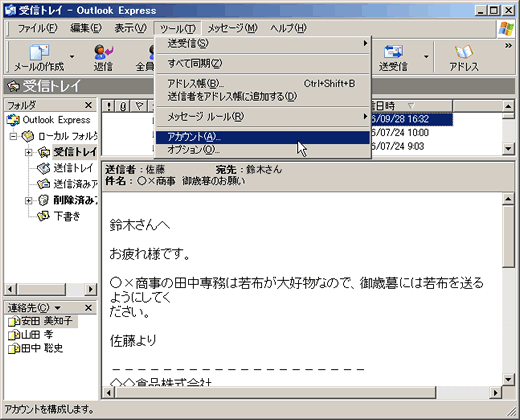Click the 受信トレイ banner icon

(13, 86)
